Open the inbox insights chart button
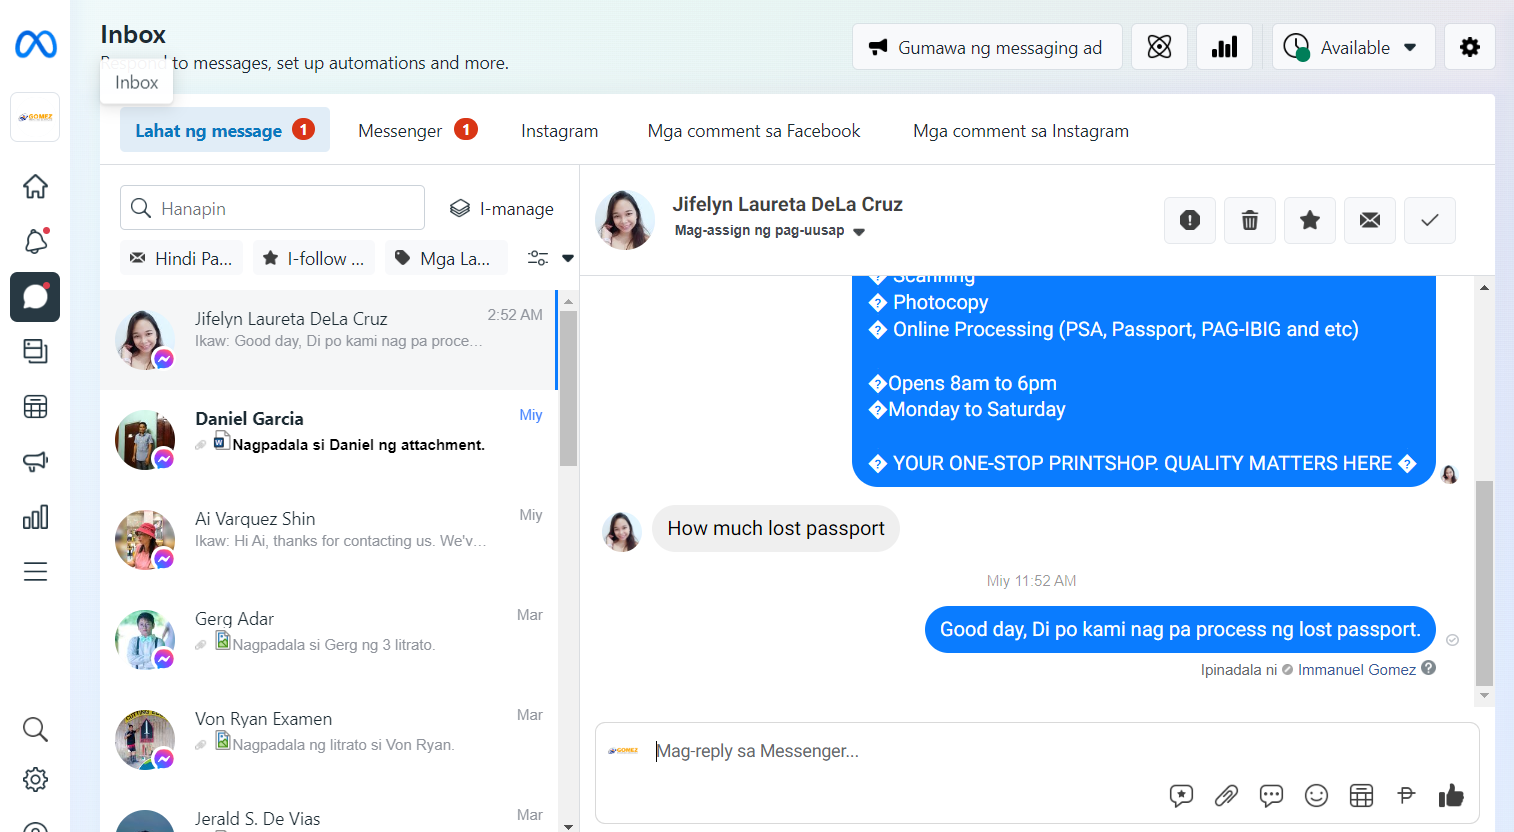The image size is (1514, 832). tap(1224, 47)
